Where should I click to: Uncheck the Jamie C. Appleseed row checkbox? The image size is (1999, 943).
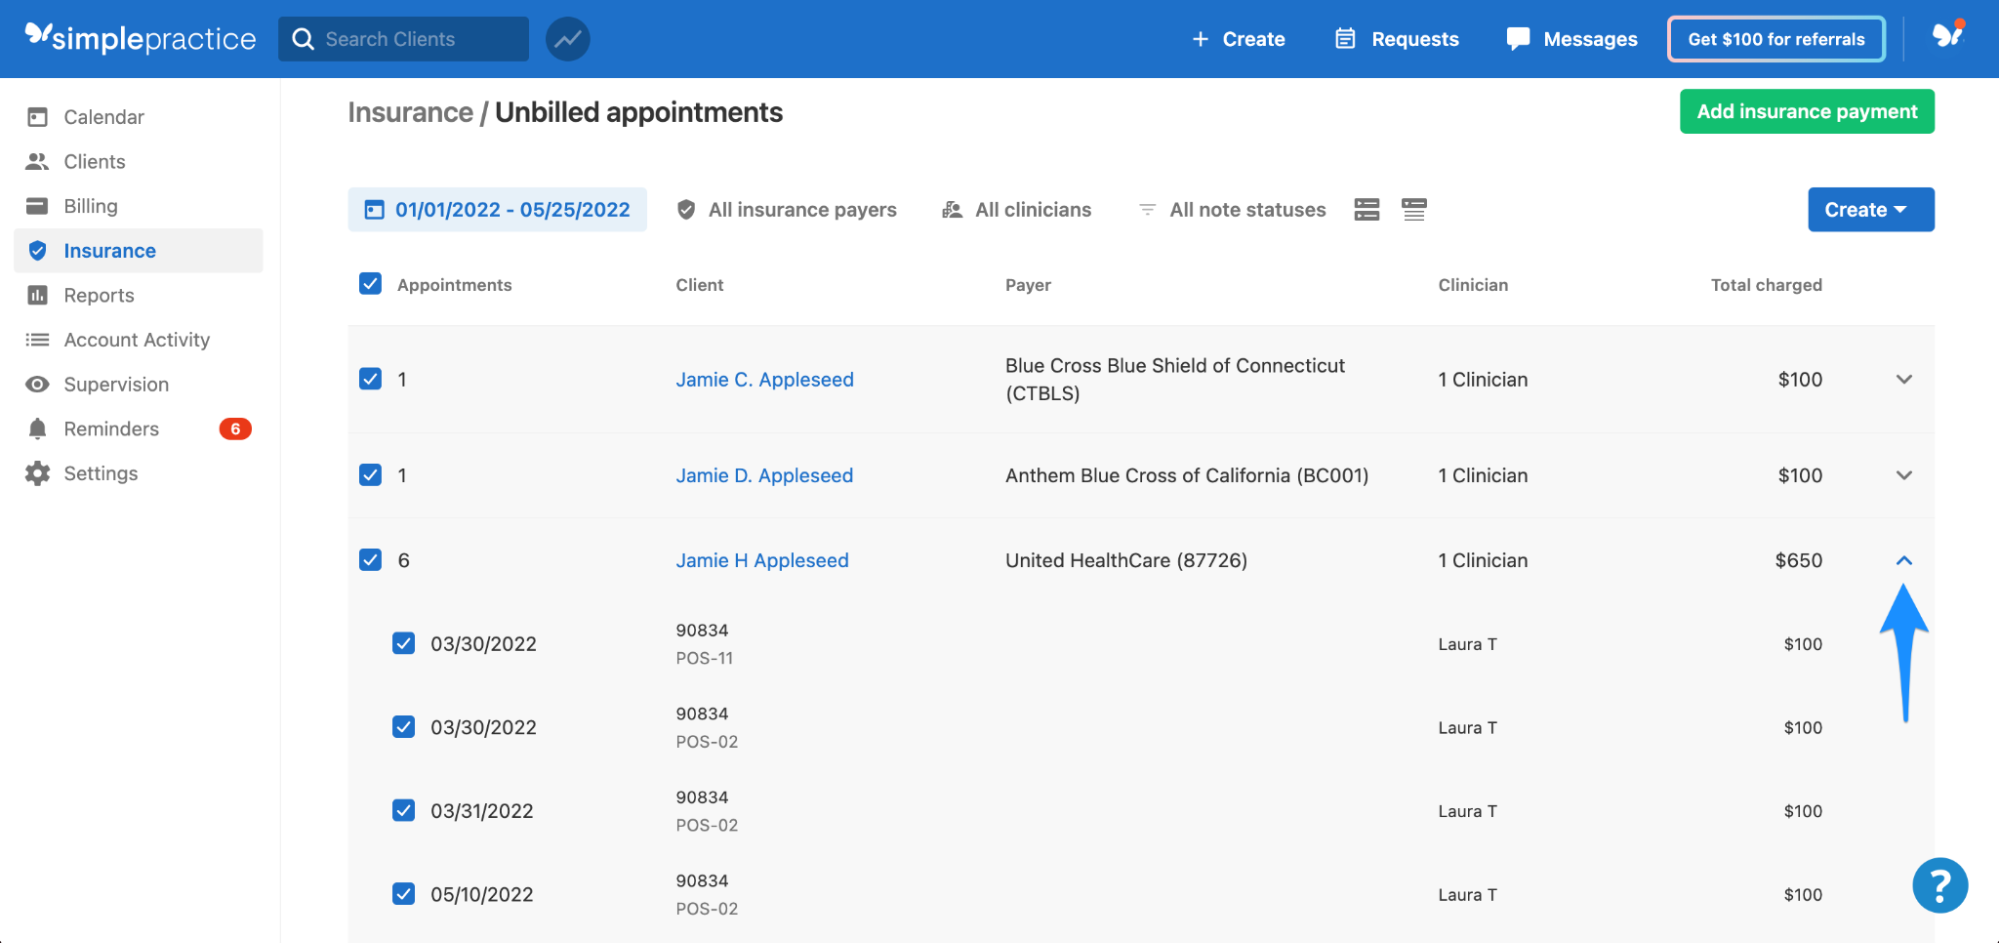[370, 379]
